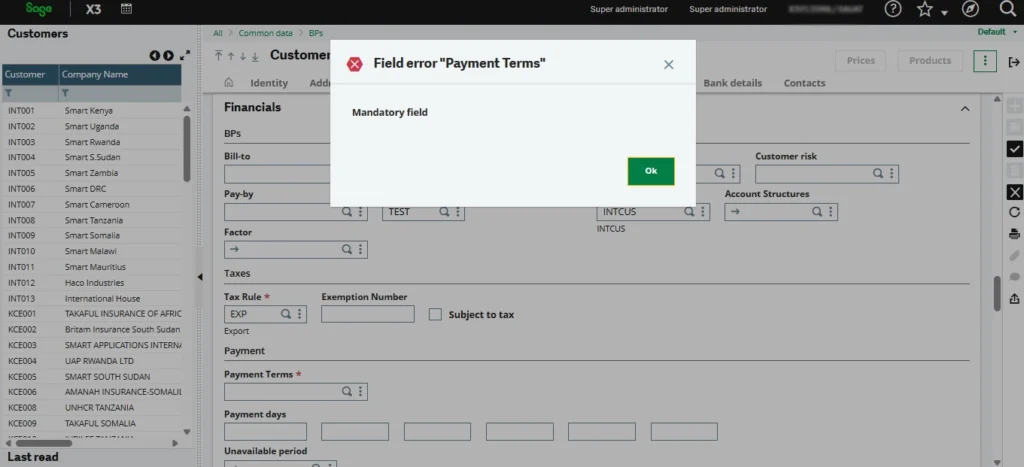Click the Prices button

tap(861, 61)
